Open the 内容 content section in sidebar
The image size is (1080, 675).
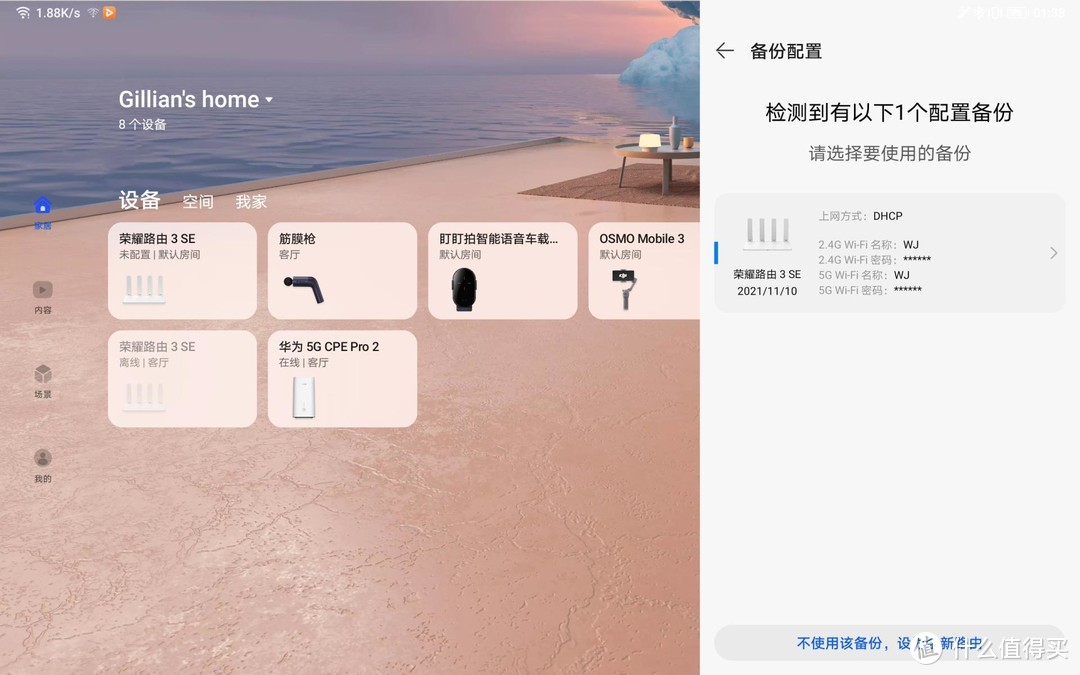43,298
